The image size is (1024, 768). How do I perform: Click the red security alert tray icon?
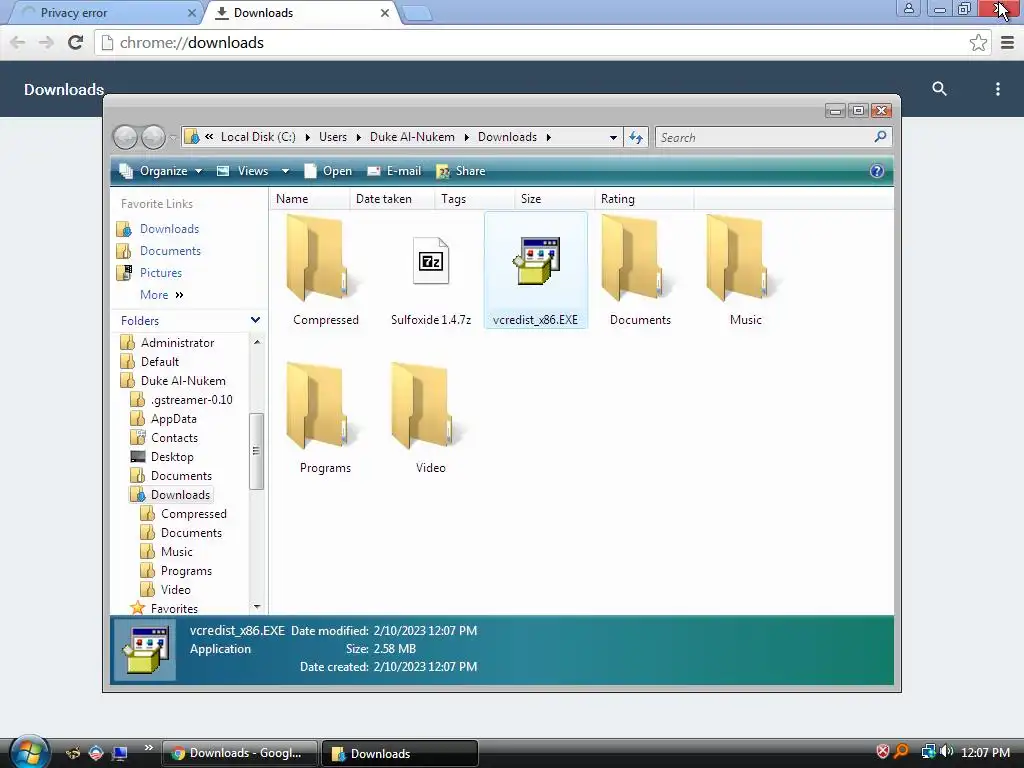pyautogui.click(x=883, y=752)
